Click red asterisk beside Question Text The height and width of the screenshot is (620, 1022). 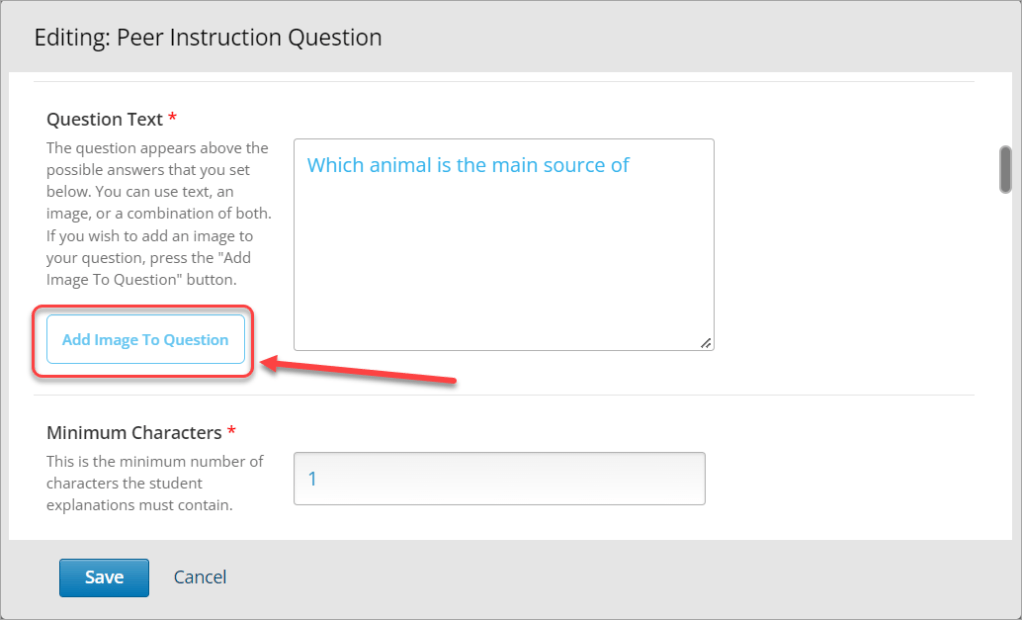[172, 120]
